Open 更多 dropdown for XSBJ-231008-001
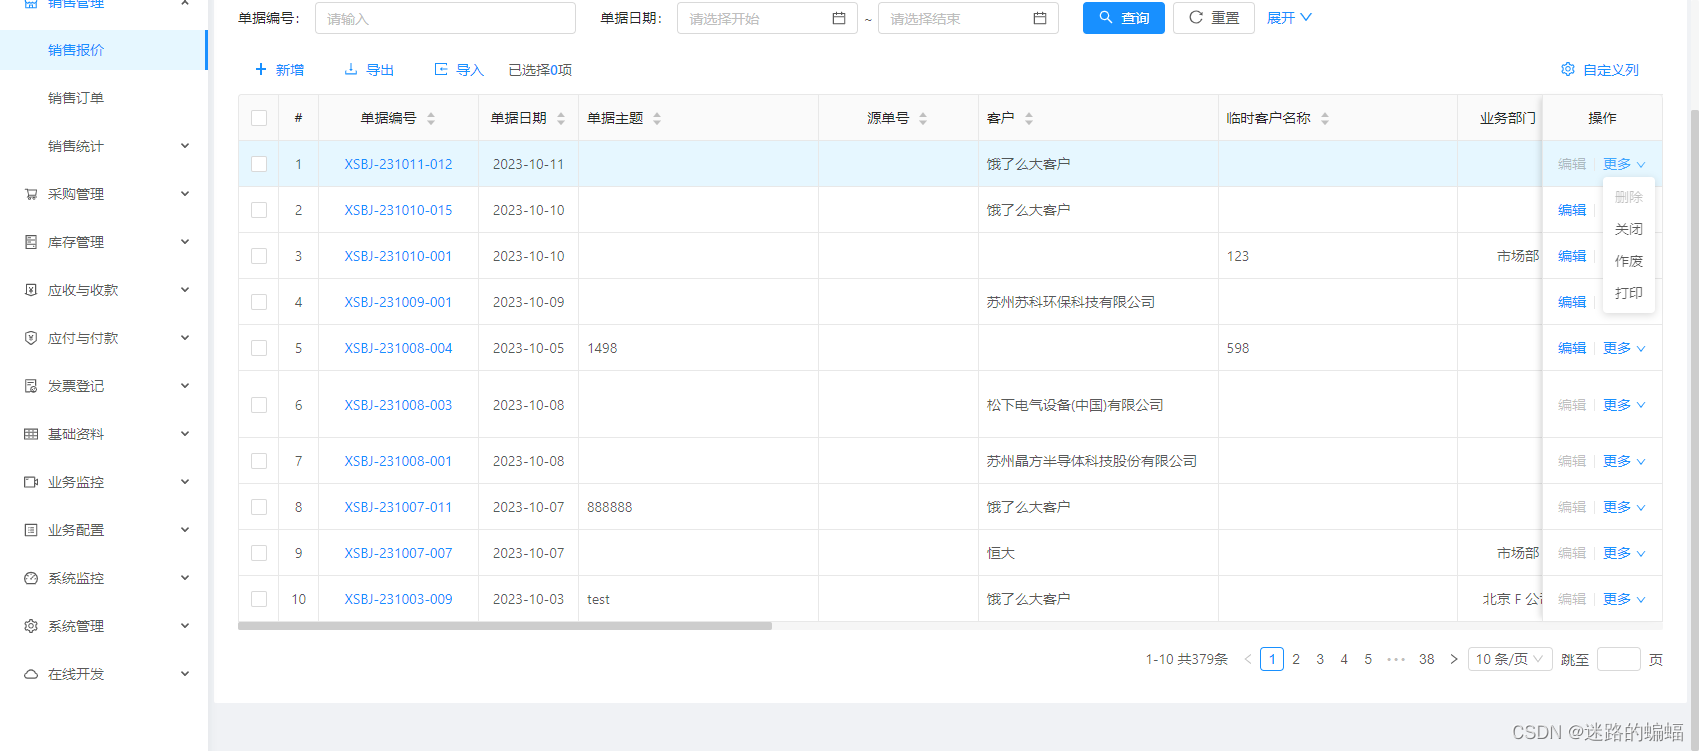Image resolution: width=1699 pixels, height=751 pixels. click(1624, 461)
